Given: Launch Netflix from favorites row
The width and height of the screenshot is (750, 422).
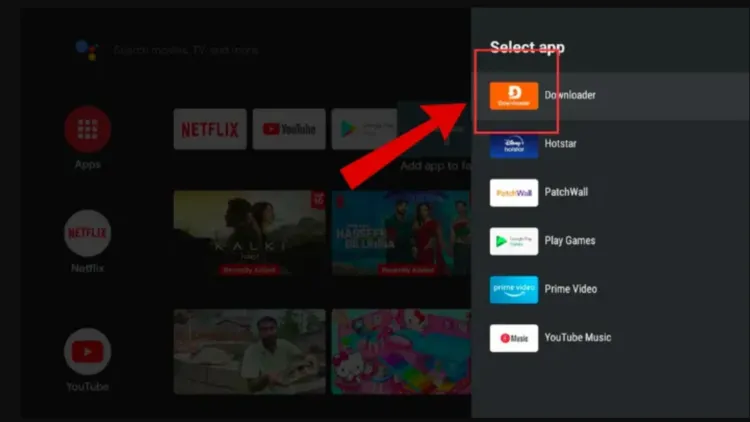Looking at the screenshot, I should [210, 129].
